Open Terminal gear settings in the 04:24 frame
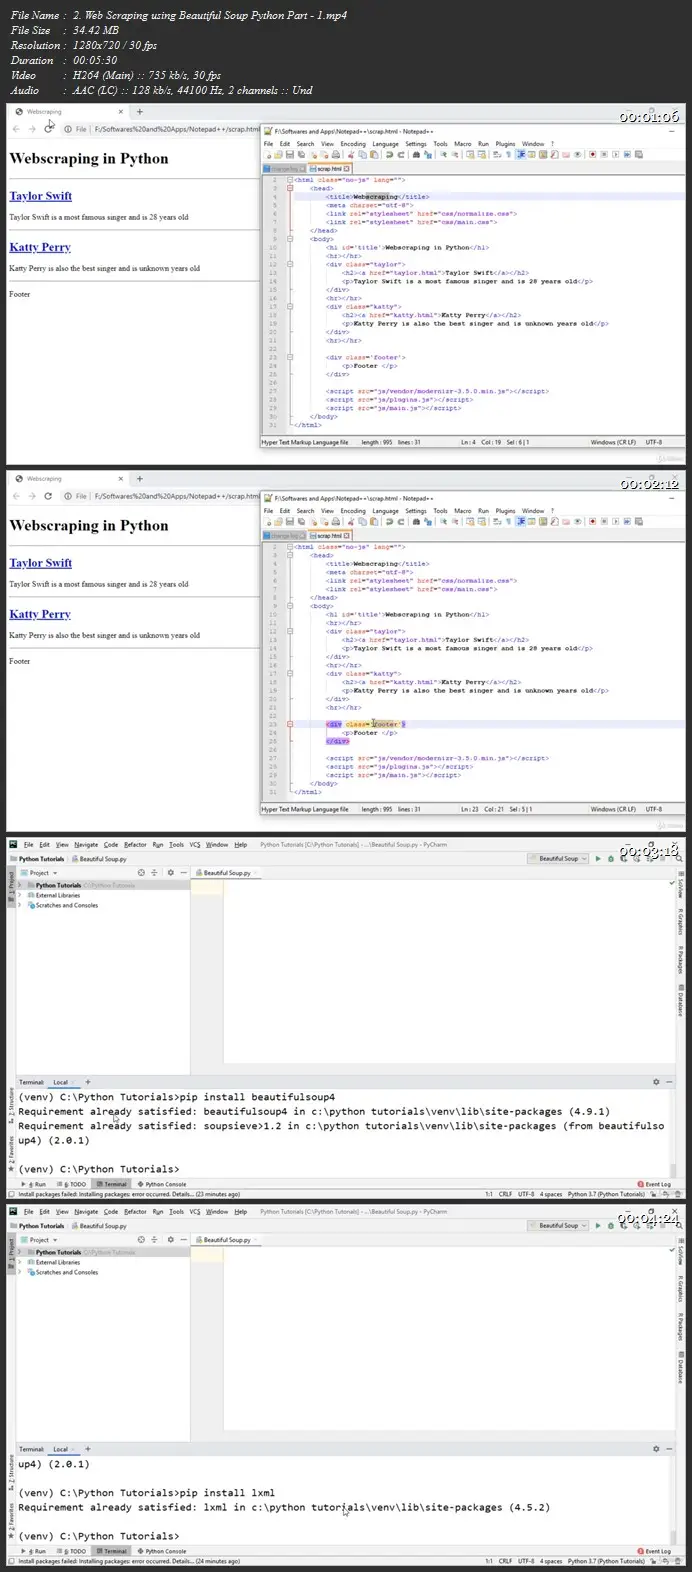The image size is (692, 1572). [656, 1449]
